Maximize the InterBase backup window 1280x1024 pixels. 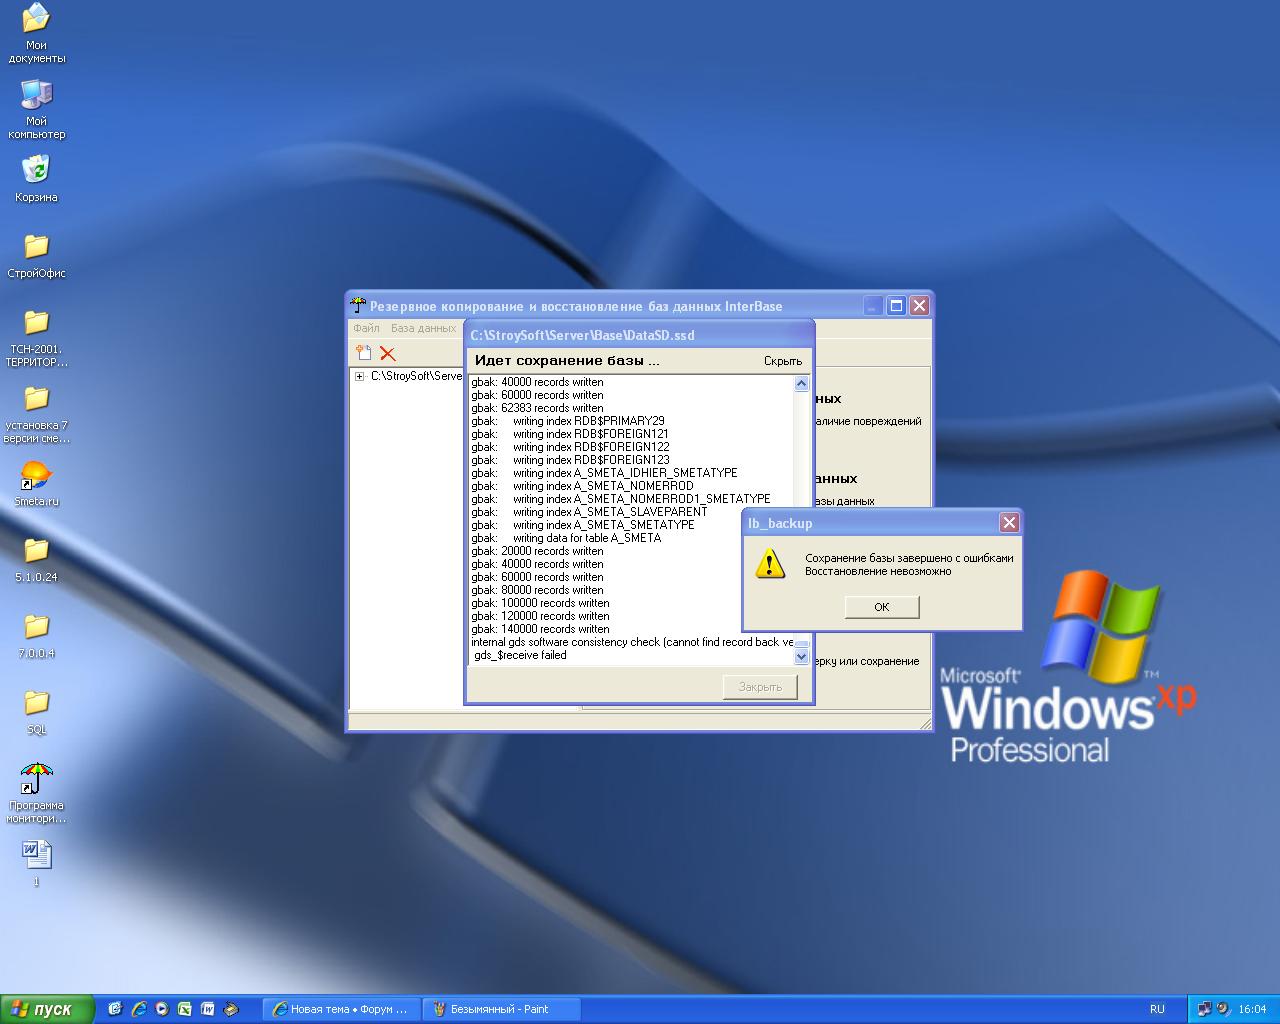(896, 305)
